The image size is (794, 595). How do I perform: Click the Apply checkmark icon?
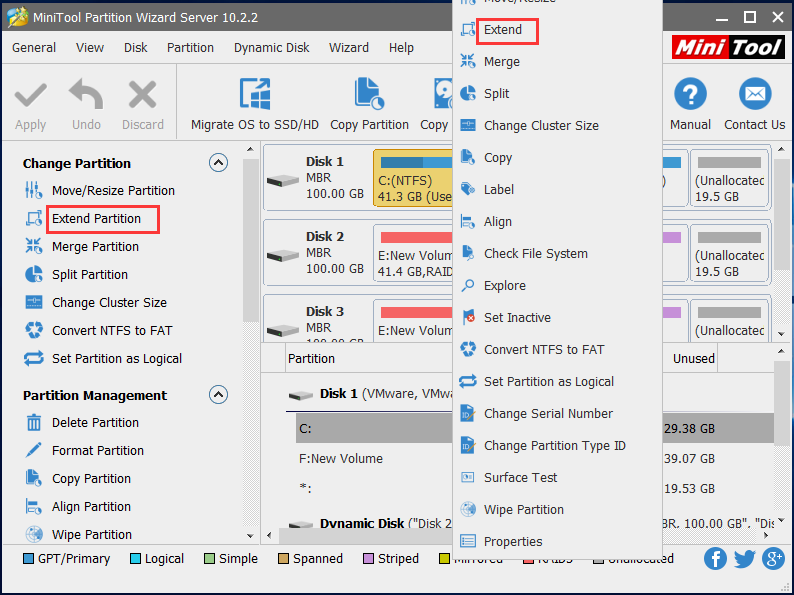click(x=30, y=95)
